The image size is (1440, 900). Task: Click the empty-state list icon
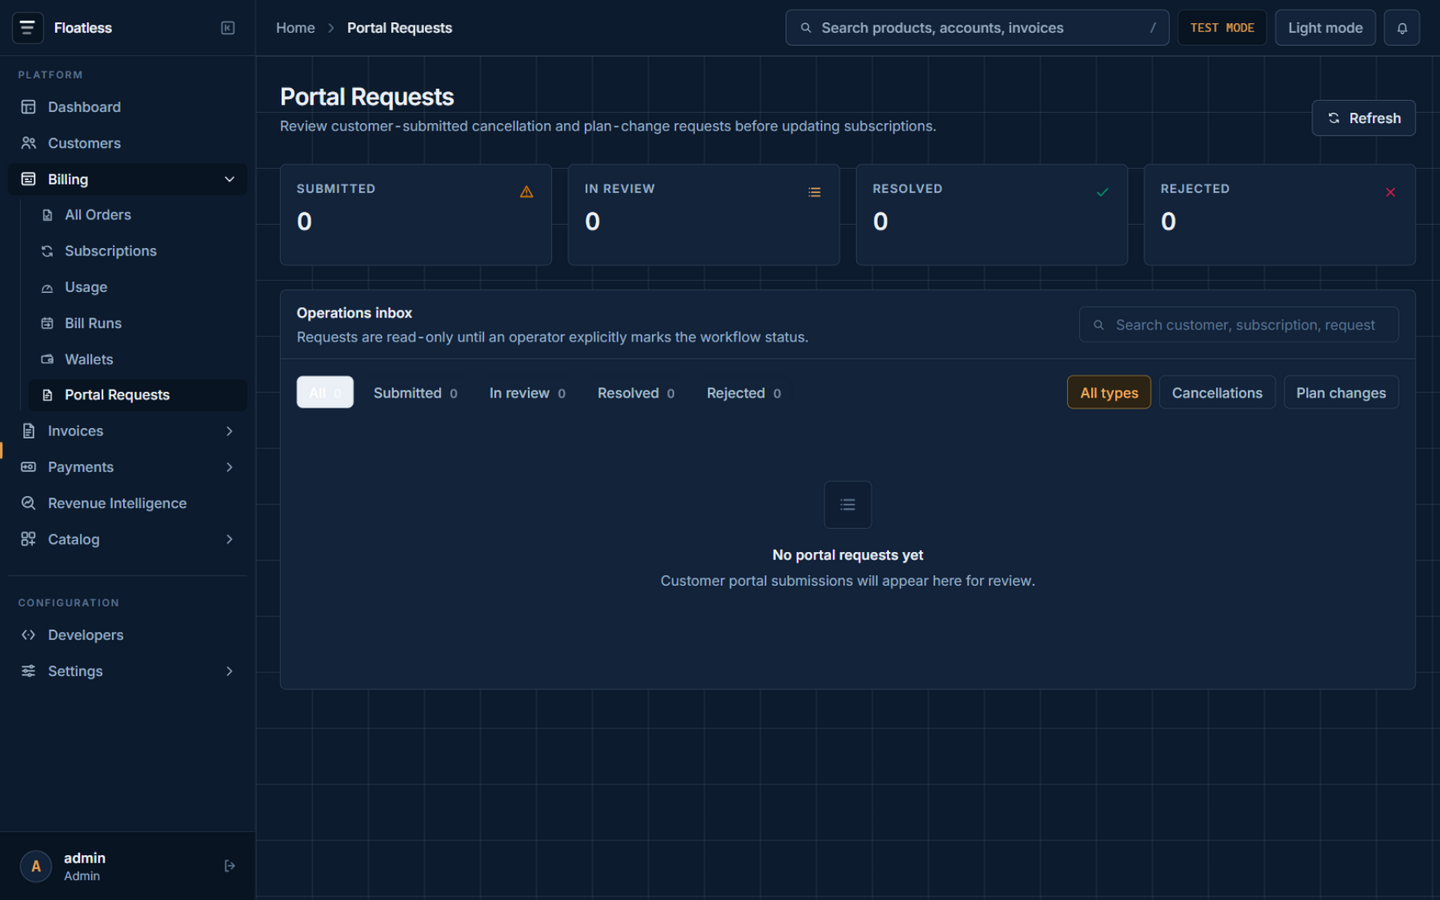(848, 505)
